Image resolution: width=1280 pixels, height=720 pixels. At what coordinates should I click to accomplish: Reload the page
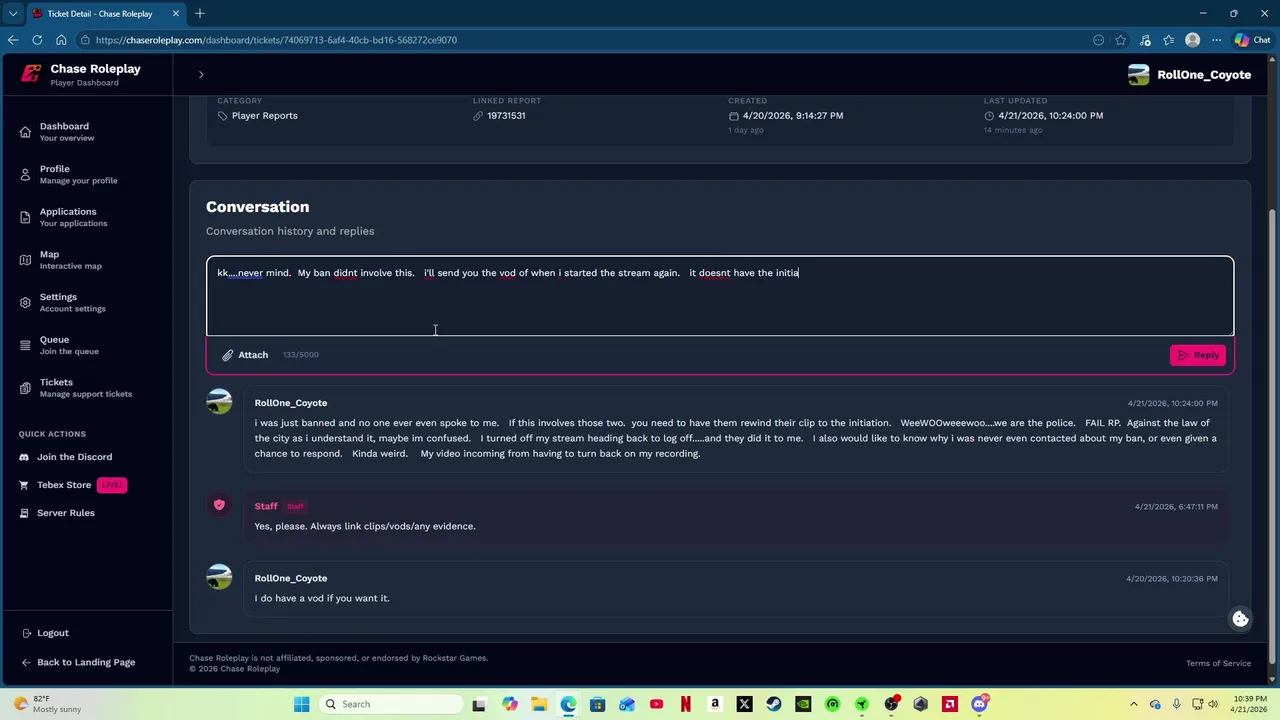[37, 40]
